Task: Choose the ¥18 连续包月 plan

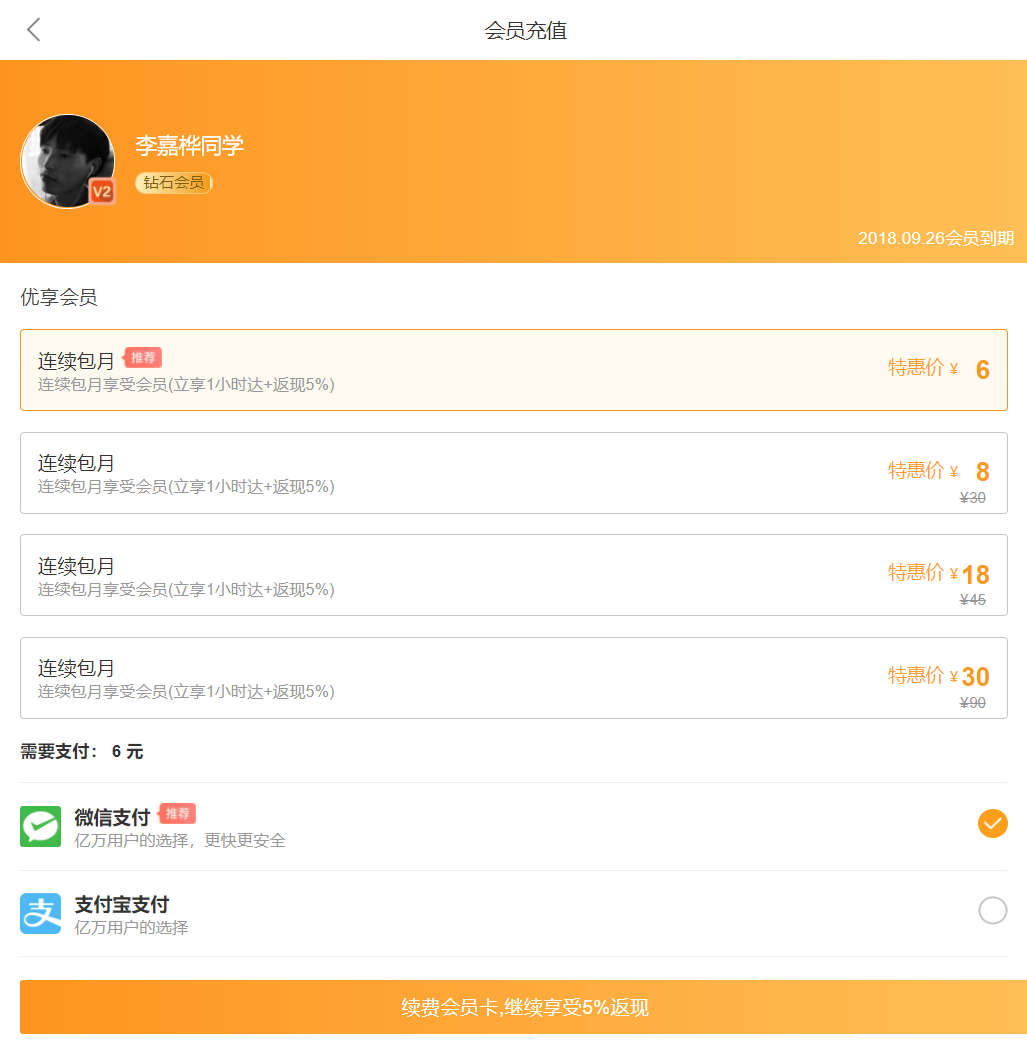Action: [513, 575]
